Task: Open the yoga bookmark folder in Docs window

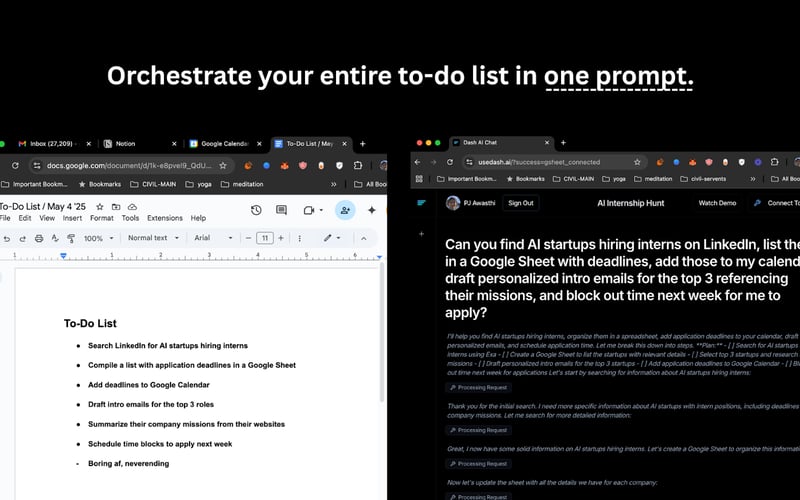Action: pos(198,184)
